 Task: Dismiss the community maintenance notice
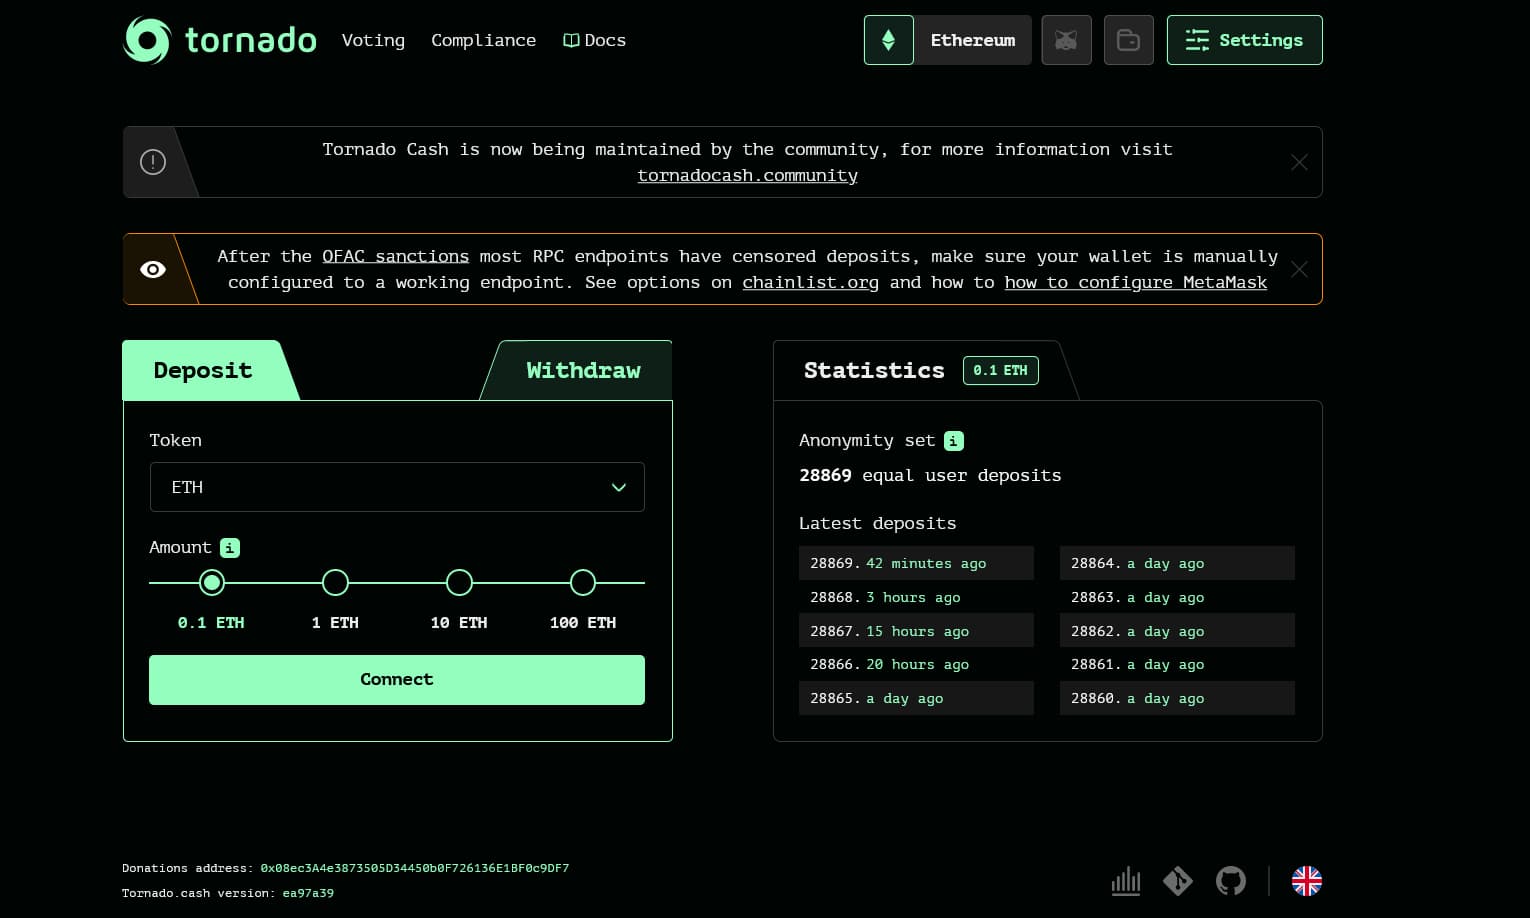pyautogui.click(x=1299, y=162)
